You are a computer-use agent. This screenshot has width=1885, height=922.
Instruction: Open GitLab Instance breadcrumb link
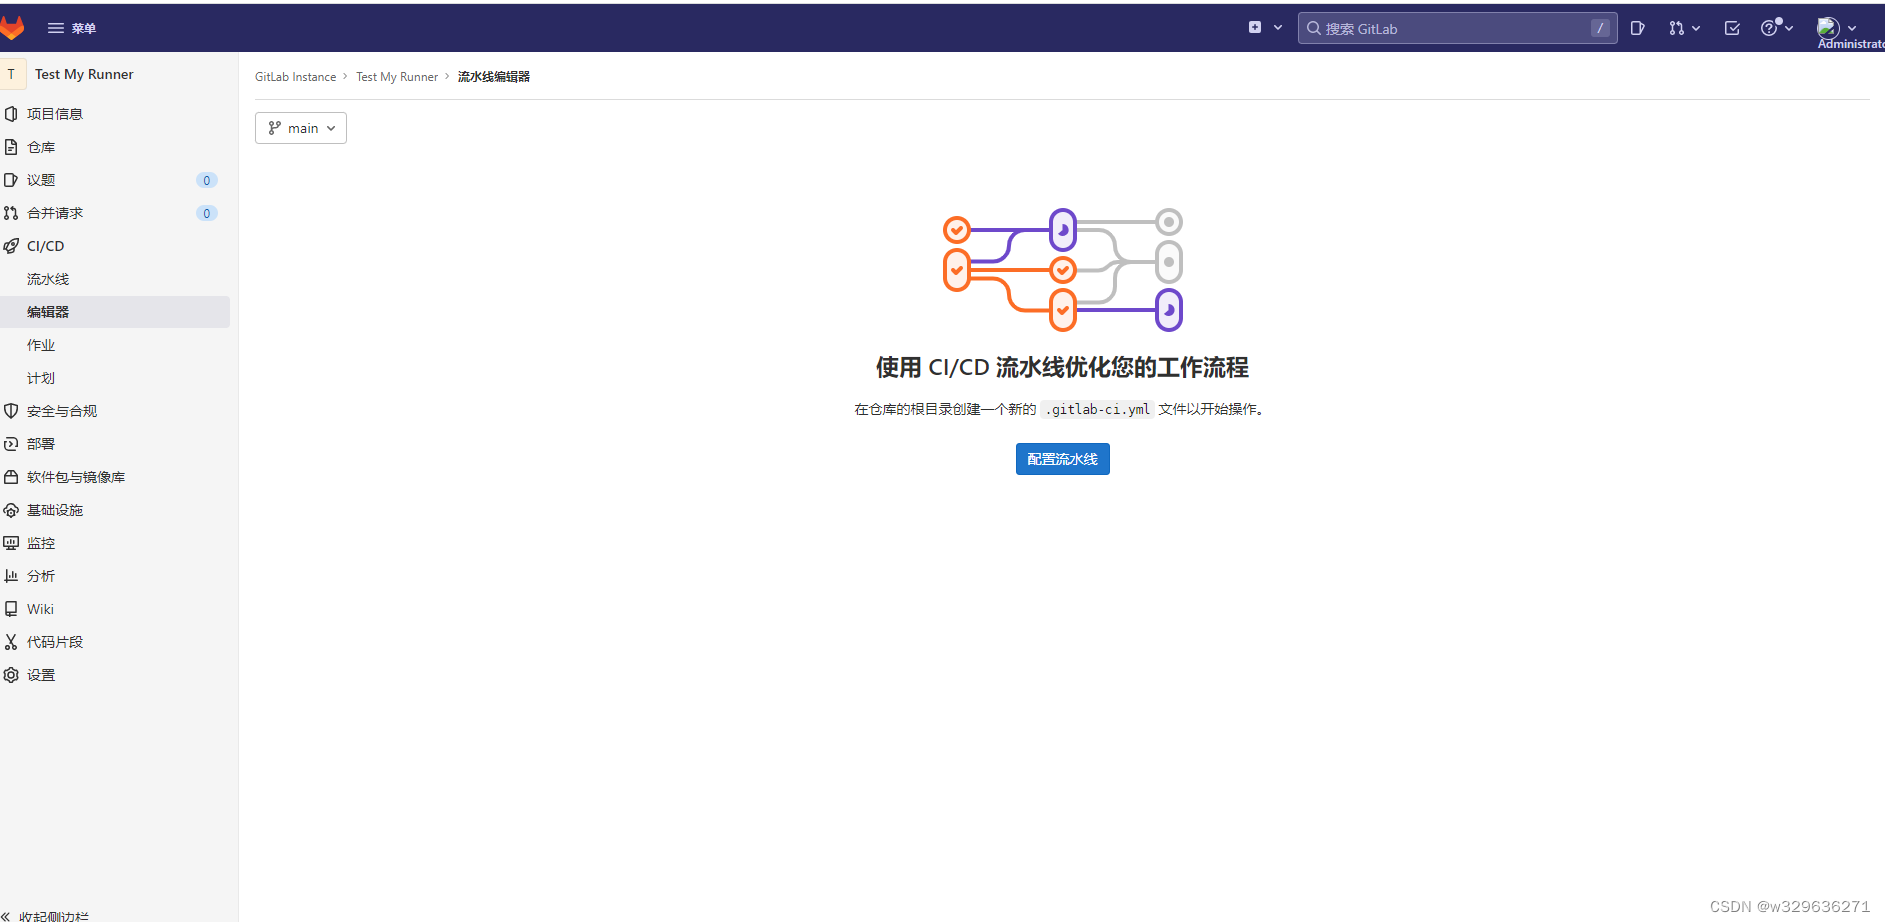tap(295, 77)
